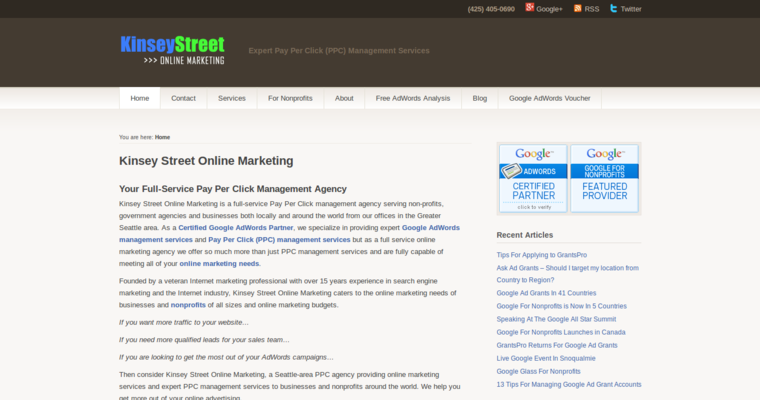Open the Google for Nonprofits Featured Provider badge
Image resolution: width=760 pixels, height=400 pixels.
pyautogui.click(x=605, y=178)
